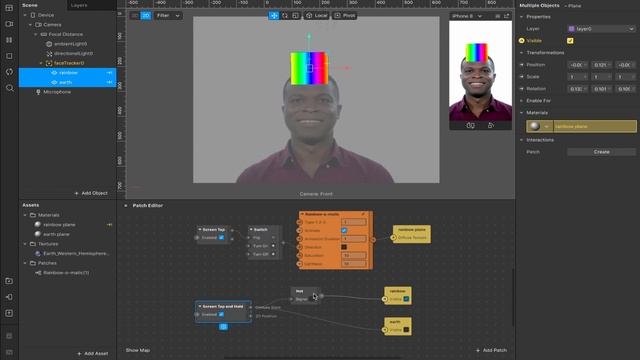
Task: Click the Pivot toolbar button
Action: point(345,16)
